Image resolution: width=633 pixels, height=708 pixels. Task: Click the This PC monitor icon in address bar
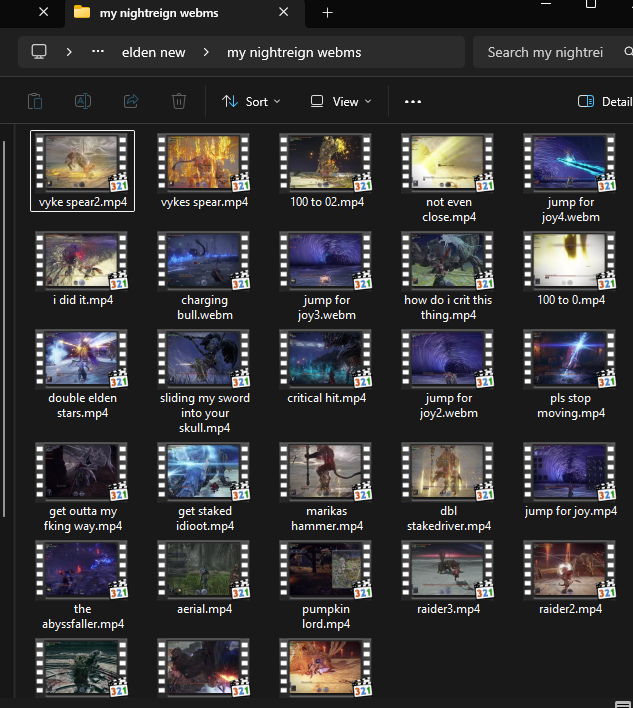coord(39,52)
